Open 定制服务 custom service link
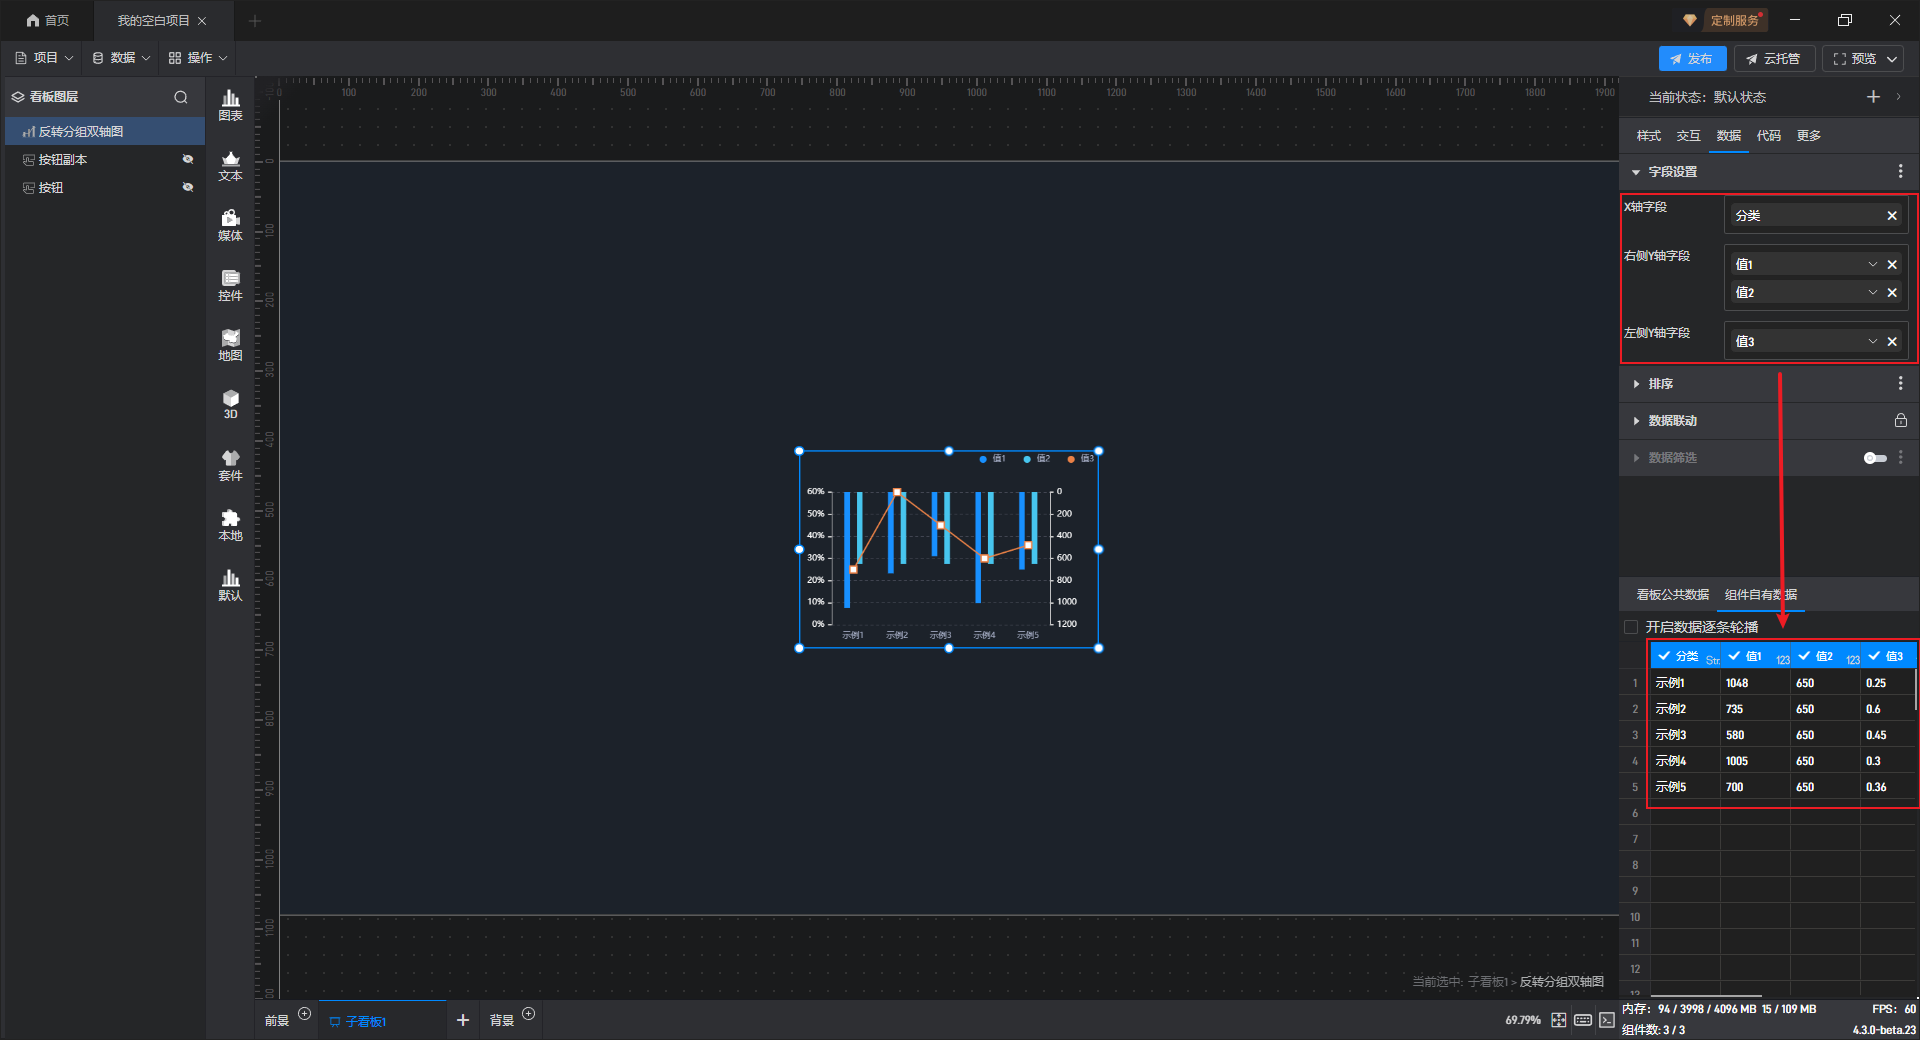1920x1040 pixels. 1734,20
